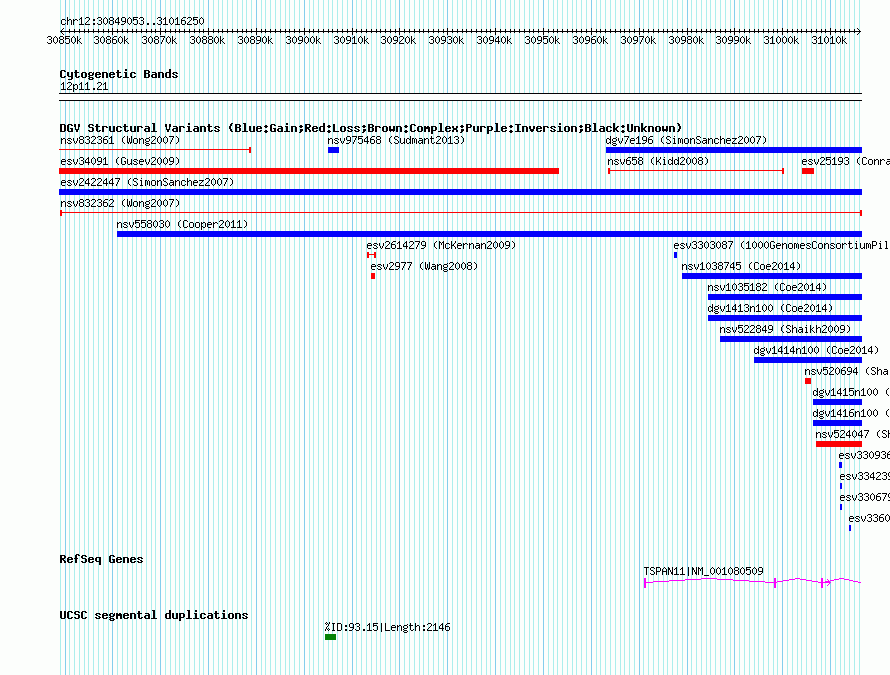Click the nsv975468 (Sudmant2013) label
Image resolution: width=890 pixels, height=675 pixels.
coord(396,140)
